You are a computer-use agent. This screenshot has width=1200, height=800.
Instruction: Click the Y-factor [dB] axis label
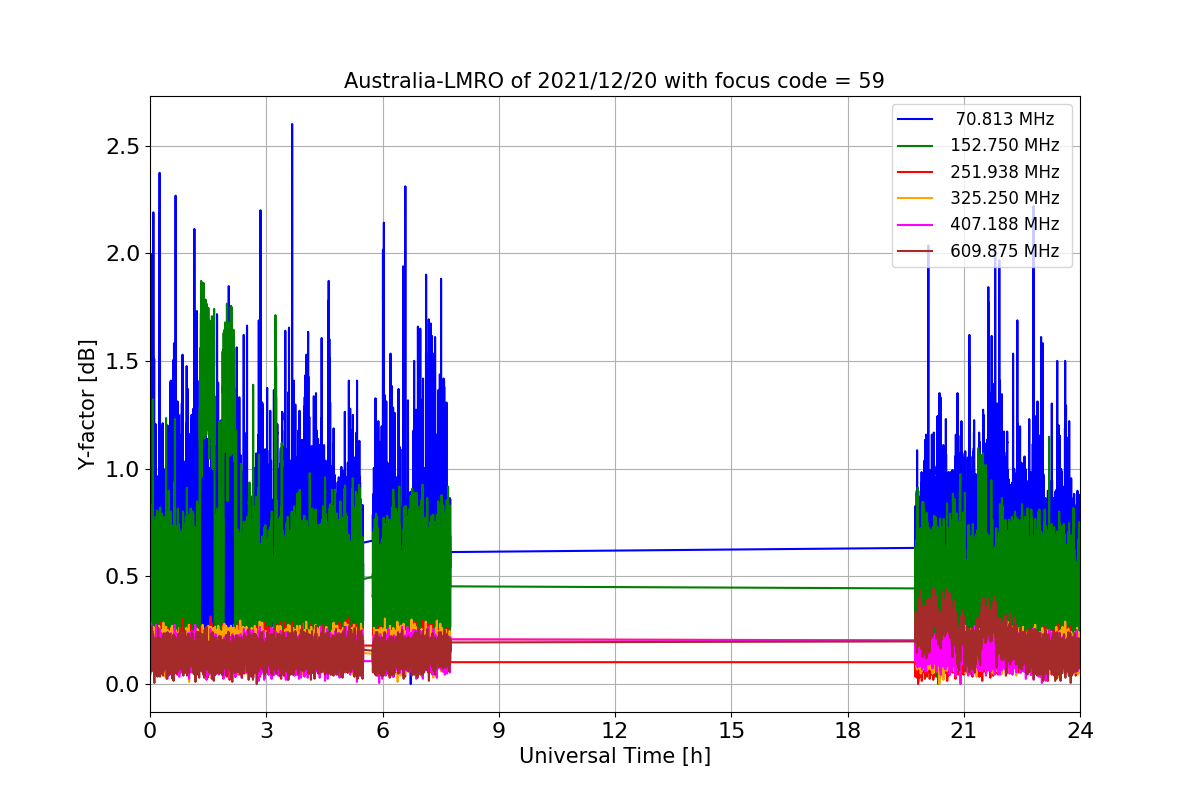[88, 405]
